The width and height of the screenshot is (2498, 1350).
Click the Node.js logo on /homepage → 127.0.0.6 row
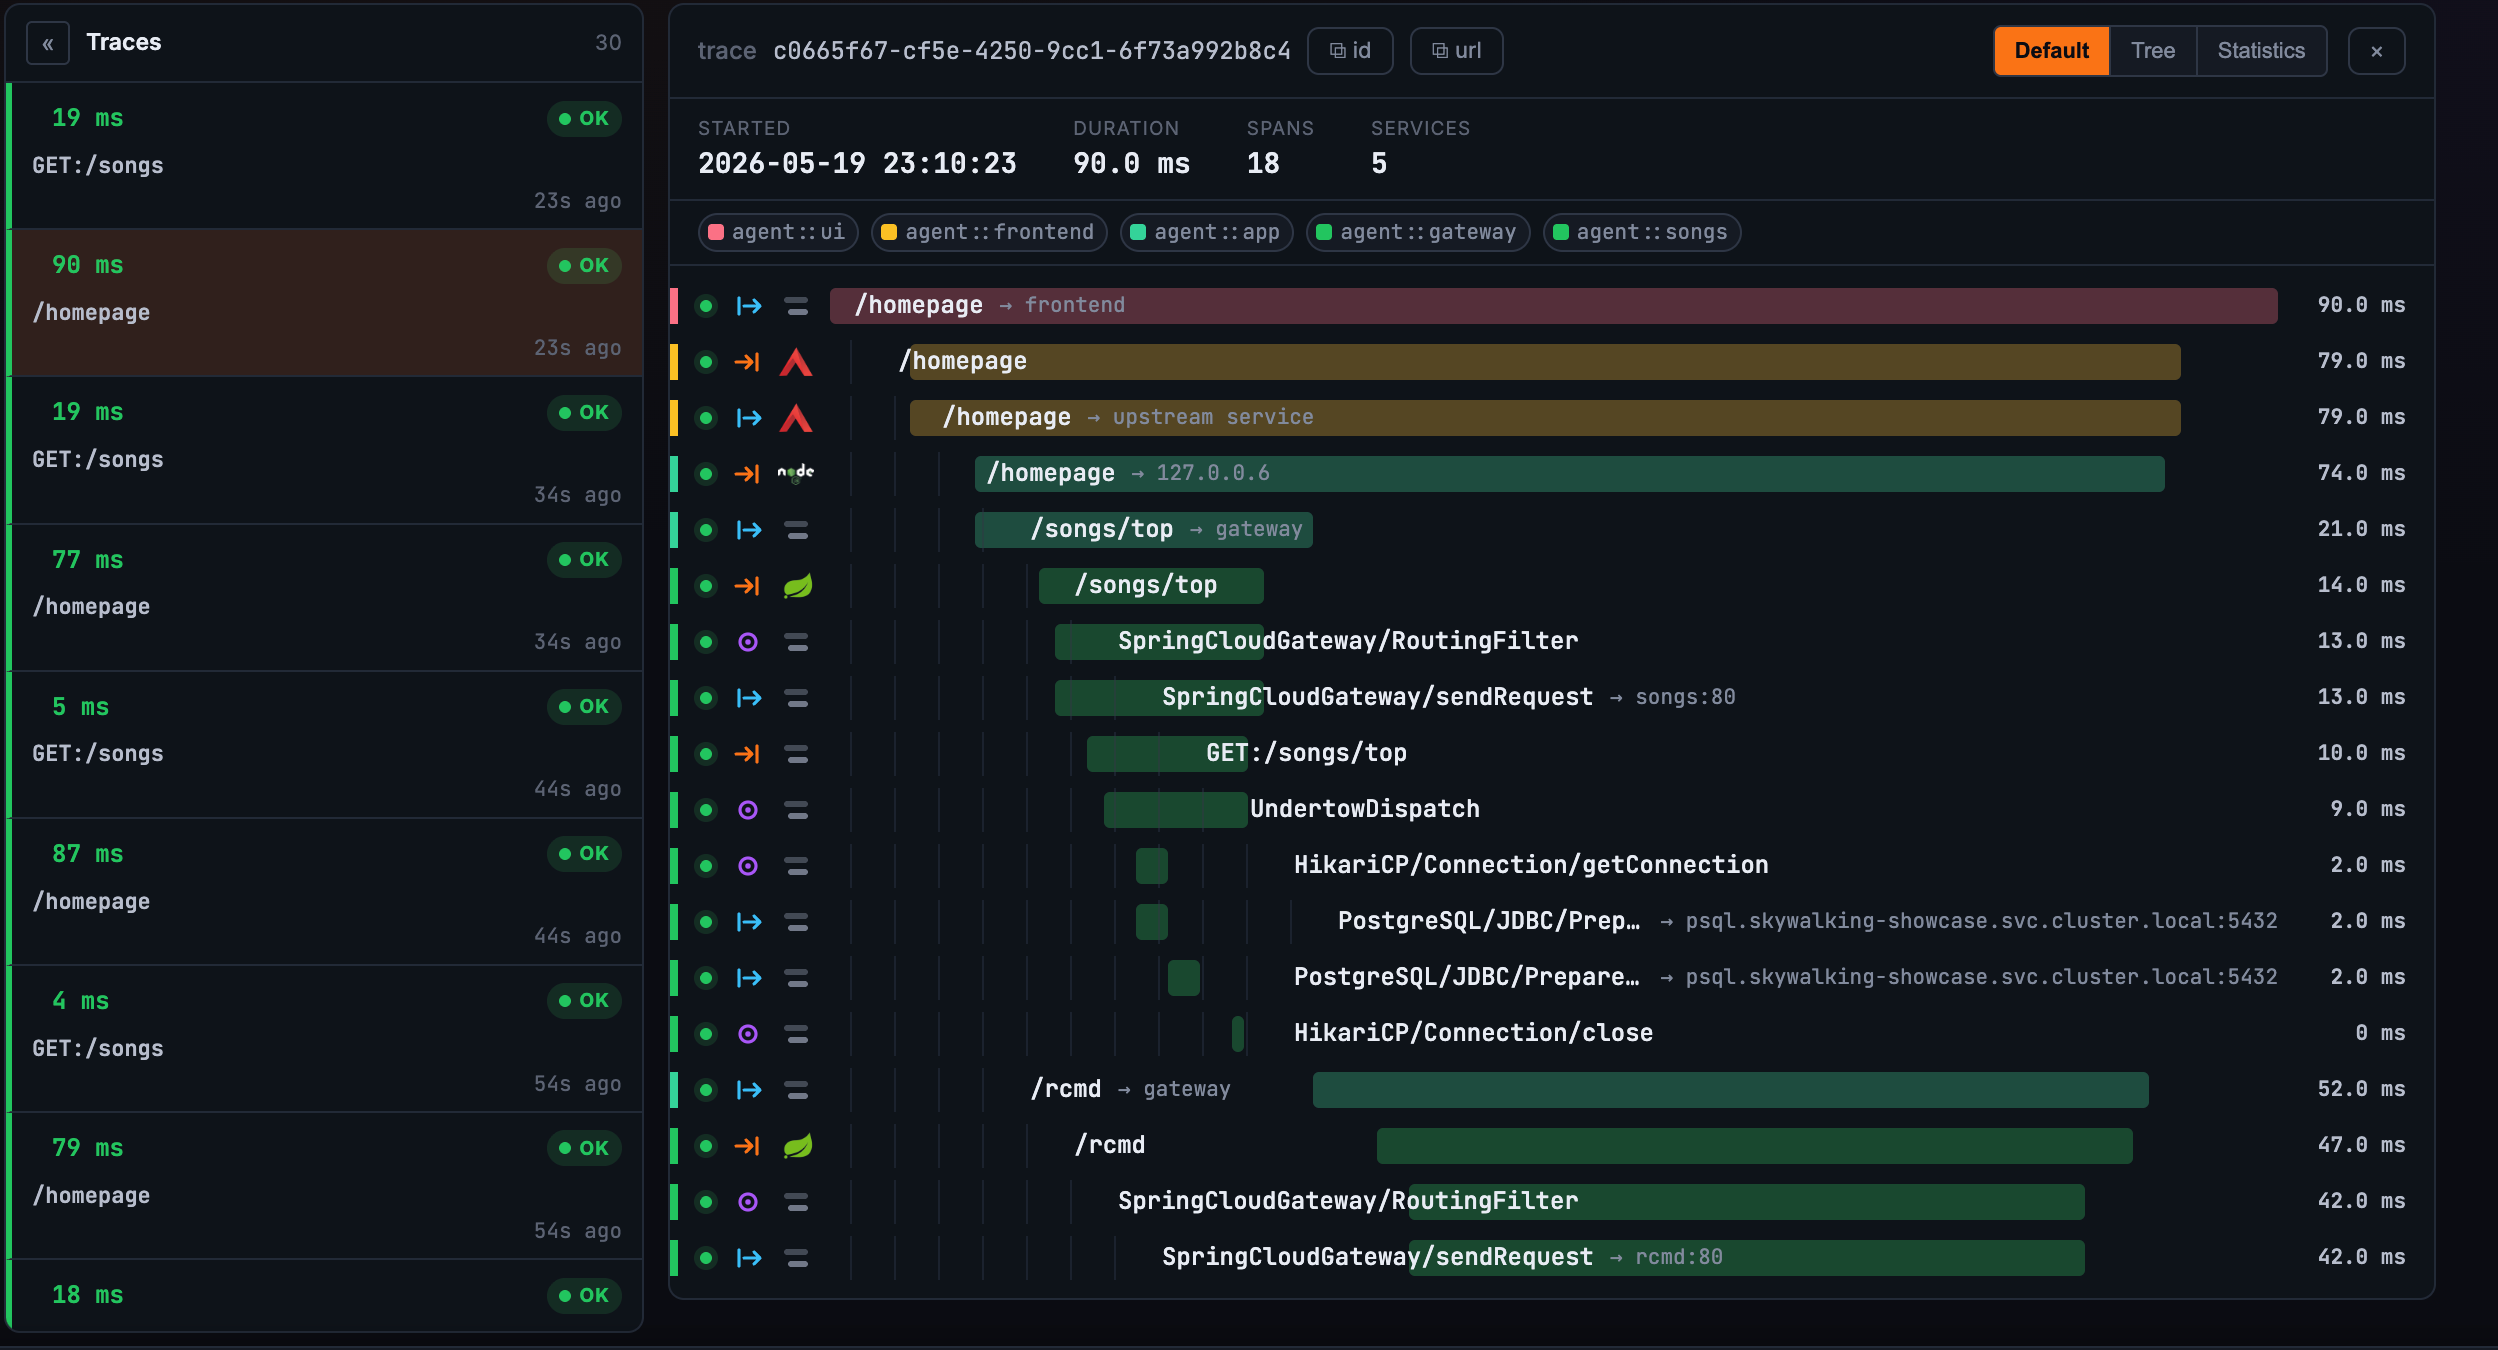796,474
